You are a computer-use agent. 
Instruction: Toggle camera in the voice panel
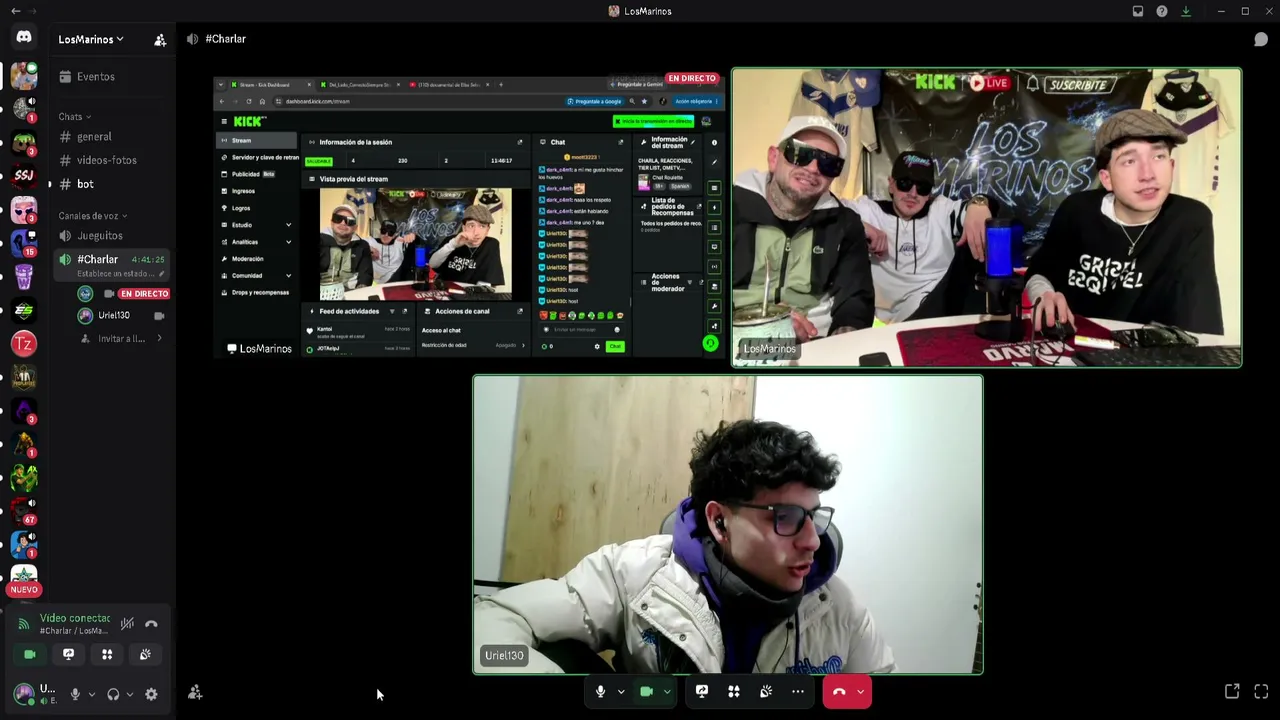tap(30, 654)
